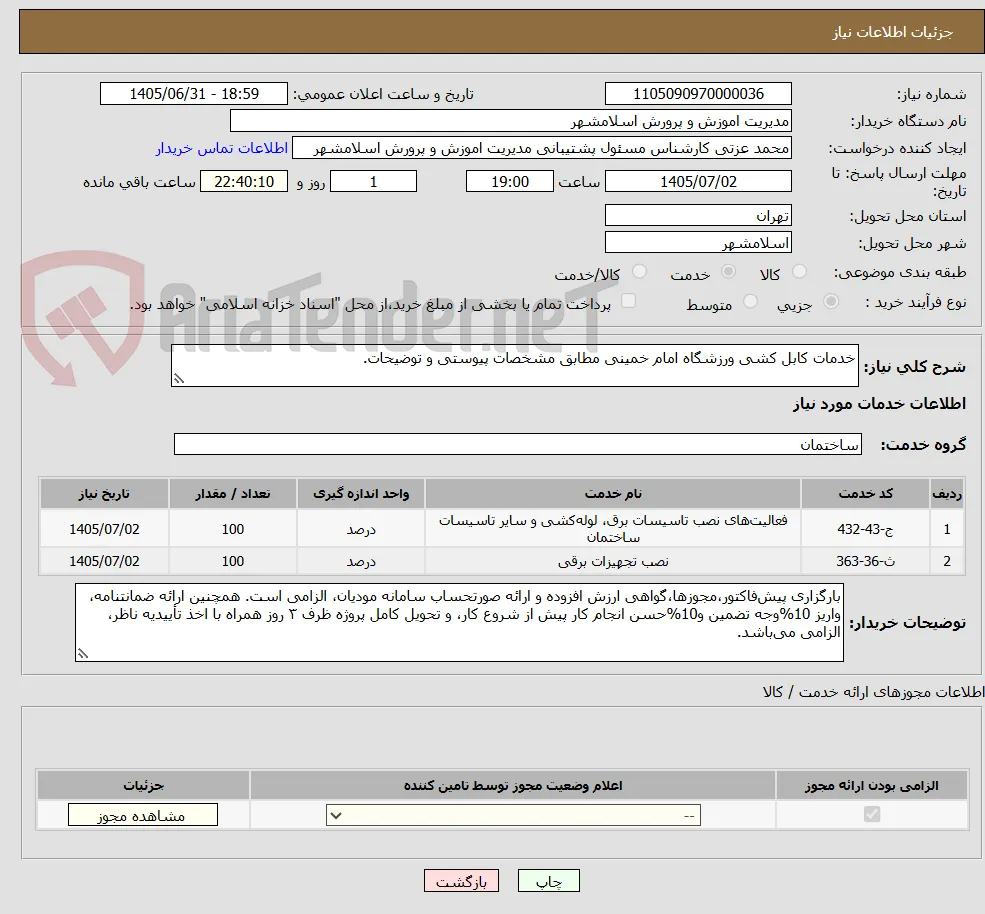Select the متوسط purchase type radio

(x=750, y=302)
